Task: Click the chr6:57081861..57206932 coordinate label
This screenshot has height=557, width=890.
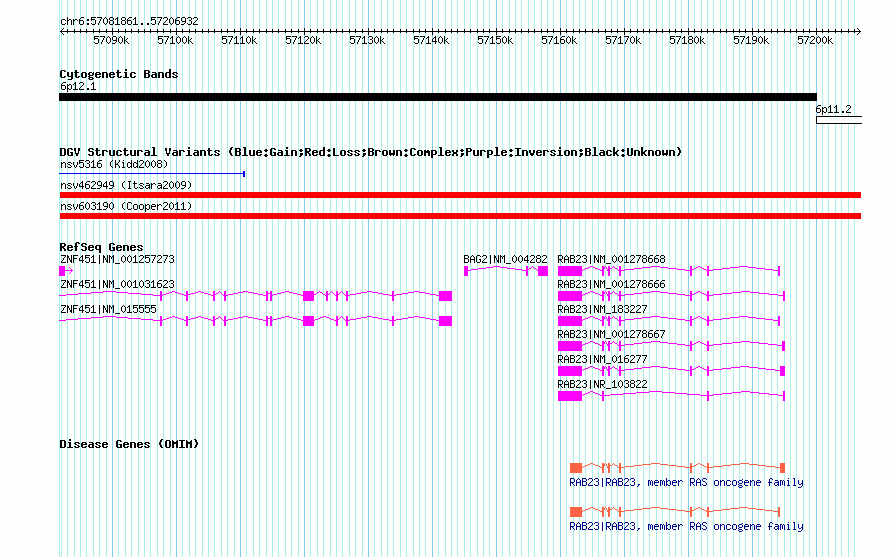Action: (129, 21)
